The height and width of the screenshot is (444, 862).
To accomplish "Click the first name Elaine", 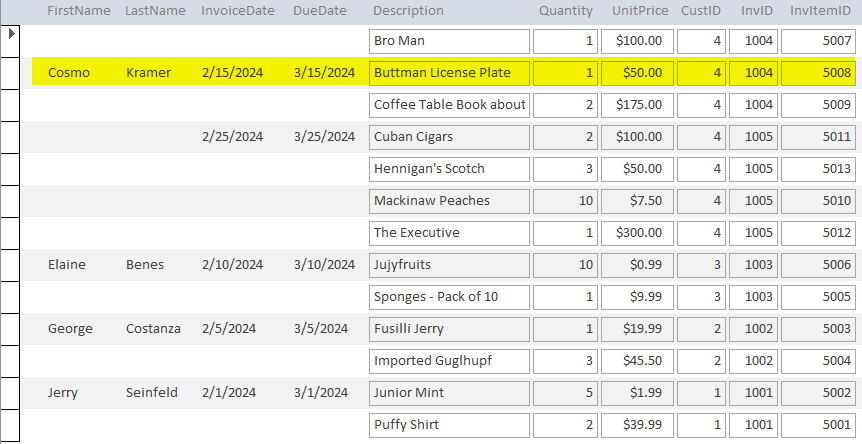I will [x=67, y=265].
